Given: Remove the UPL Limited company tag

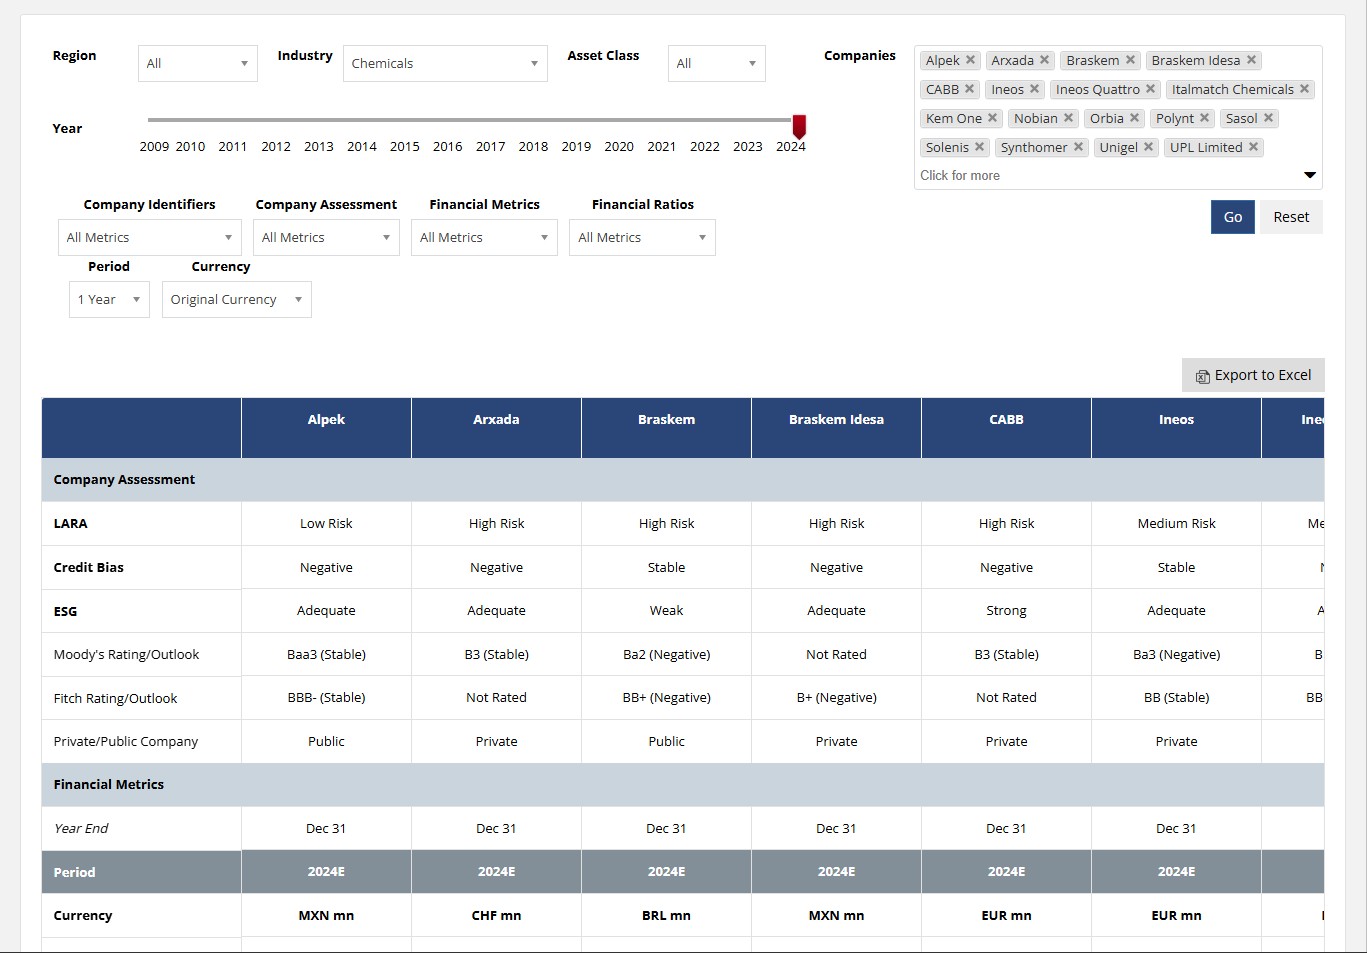Looking at the screenshot, I should [x=1253, y=147].
